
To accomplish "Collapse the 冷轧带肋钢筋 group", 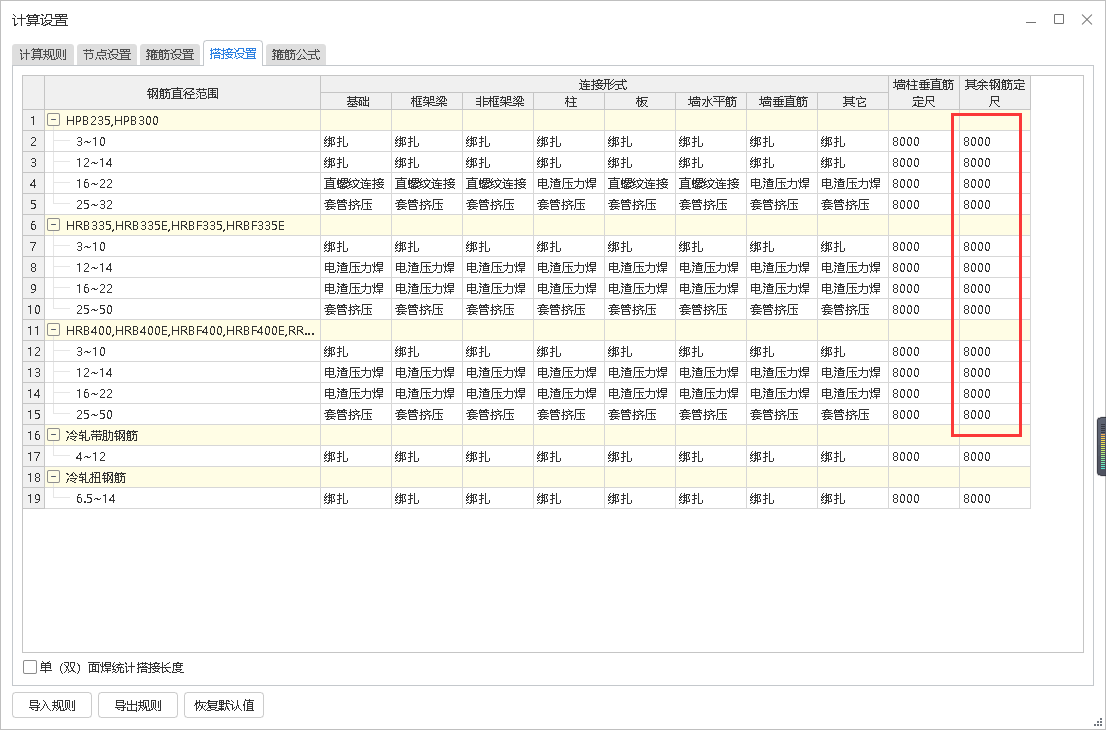I will click(x=53, y=435).
